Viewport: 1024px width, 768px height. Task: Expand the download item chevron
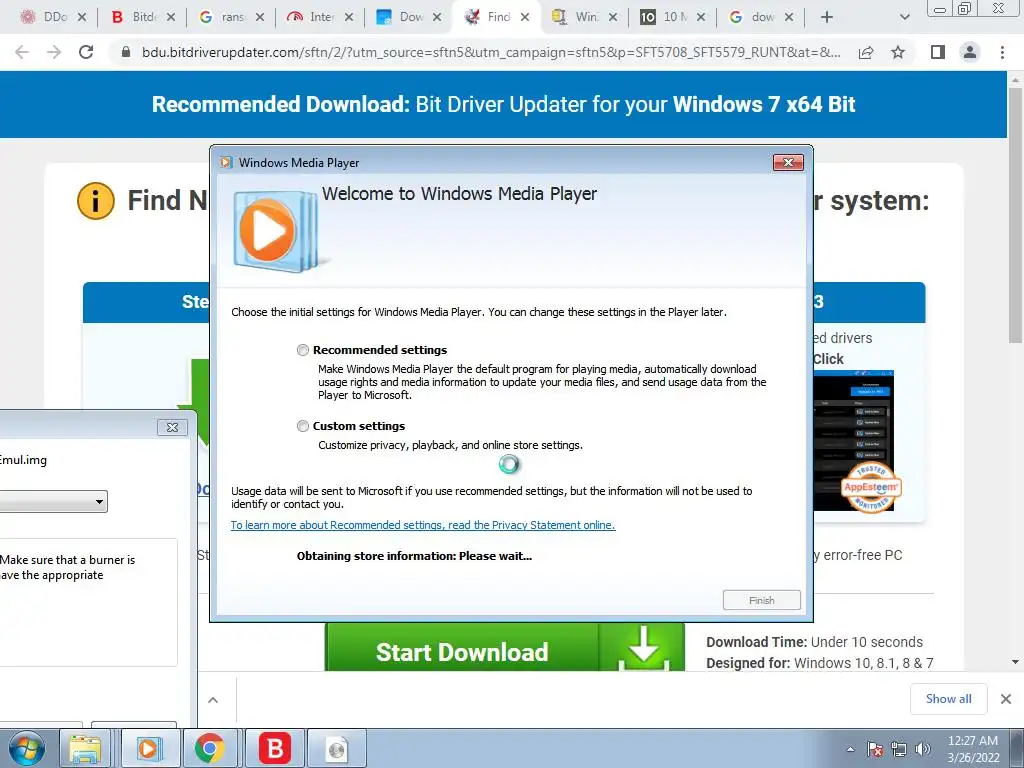213,700
